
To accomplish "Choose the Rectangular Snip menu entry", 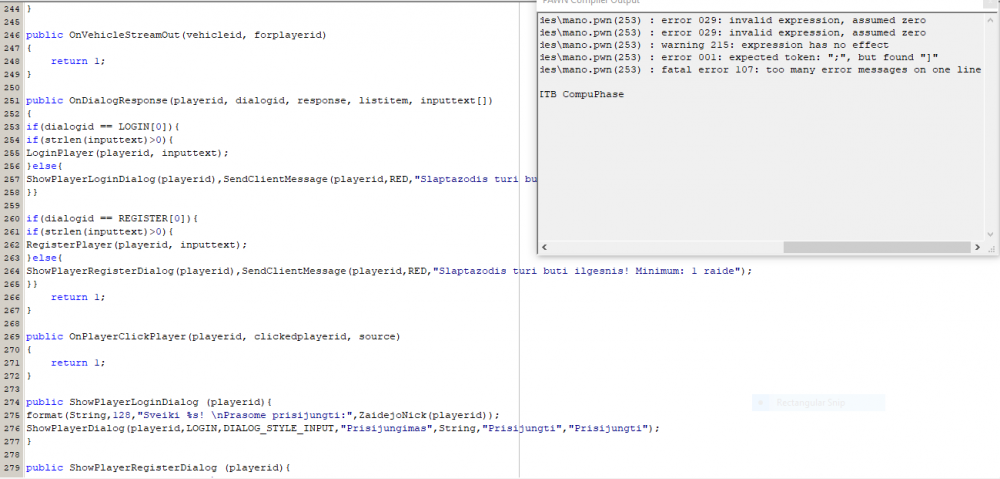I will [x=818, y=402].
